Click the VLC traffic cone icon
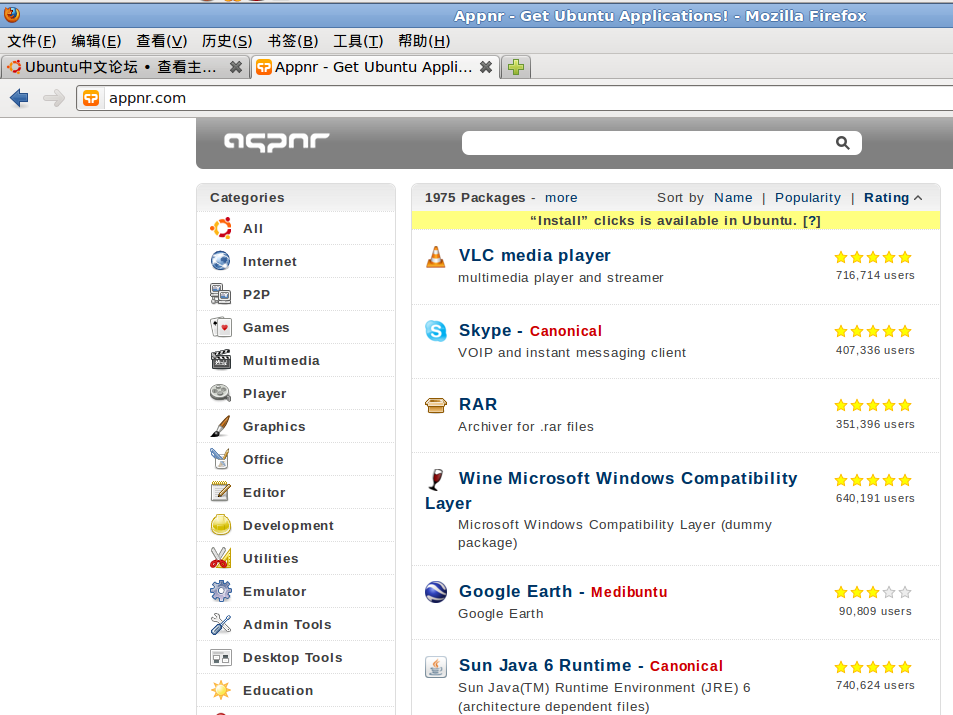953x715 pixels. [x=436, y=257]
